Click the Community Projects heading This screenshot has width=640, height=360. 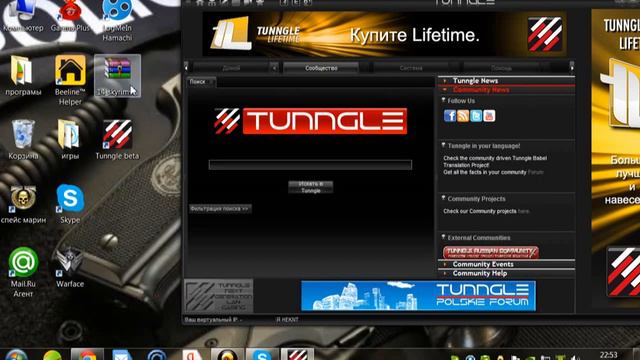[x=476, y=199]
